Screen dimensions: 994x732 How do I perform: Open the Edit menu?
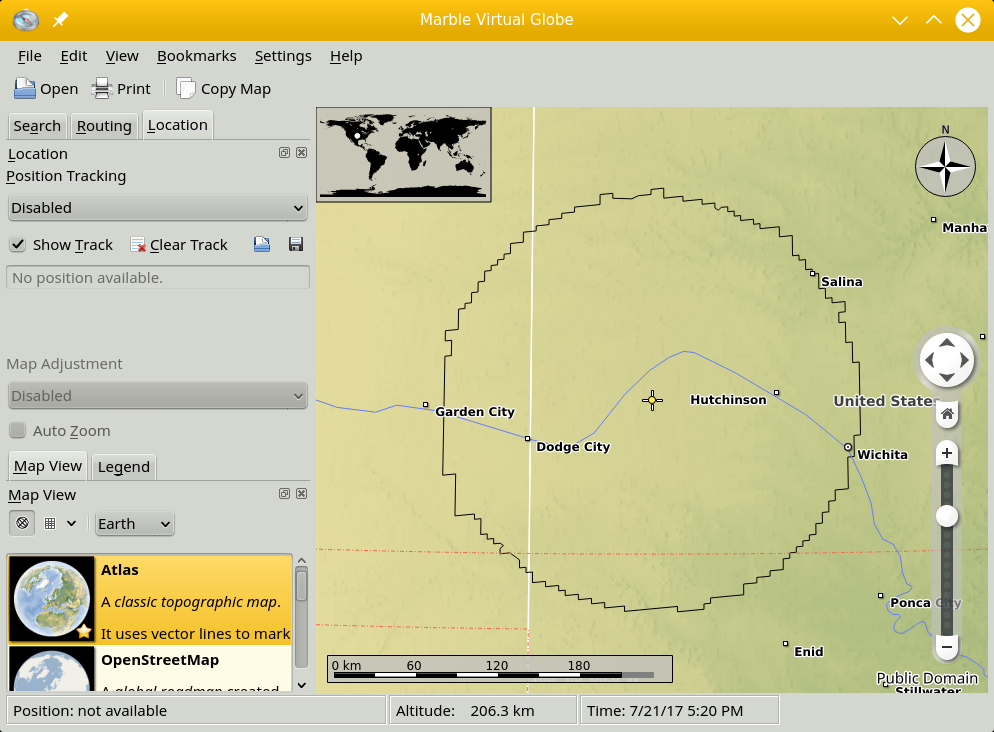(x=74, y=56)
